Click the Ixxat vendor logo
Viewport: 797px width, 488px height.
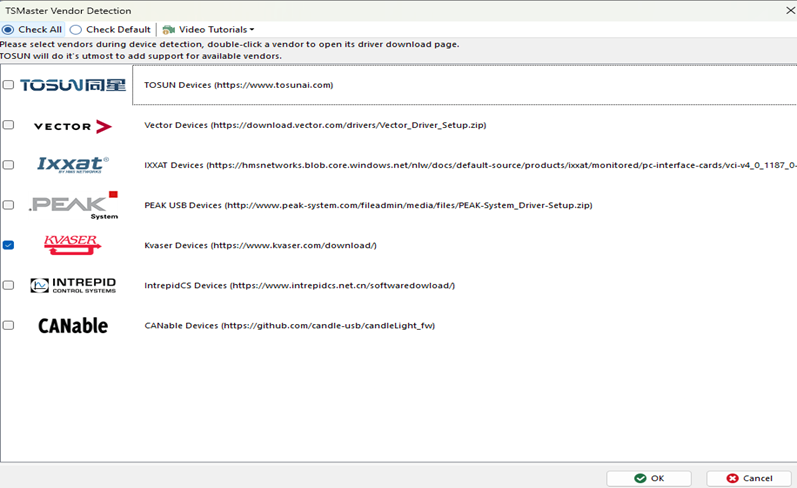[73, 164]
